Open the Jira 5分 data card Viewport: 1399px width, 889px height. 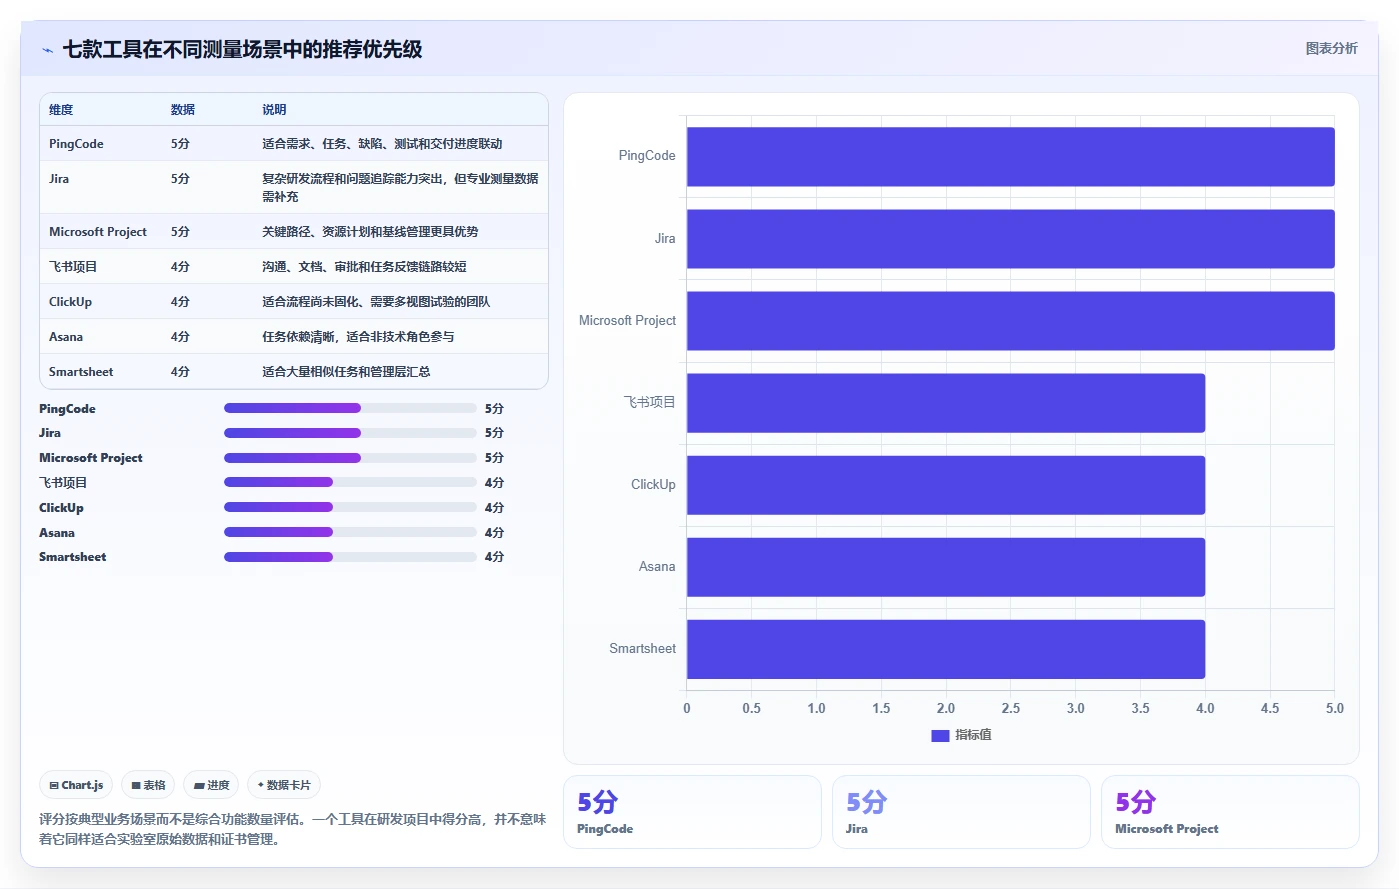[961, 812]
